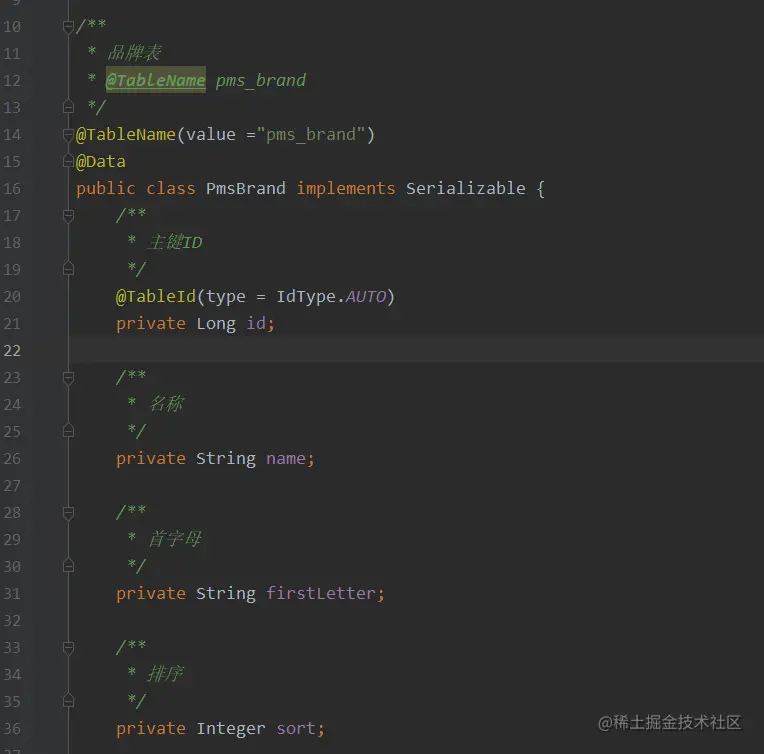Screen dimensions: 764x754
Task: Click the firstLetter field identifier
Action: (321, 593)
